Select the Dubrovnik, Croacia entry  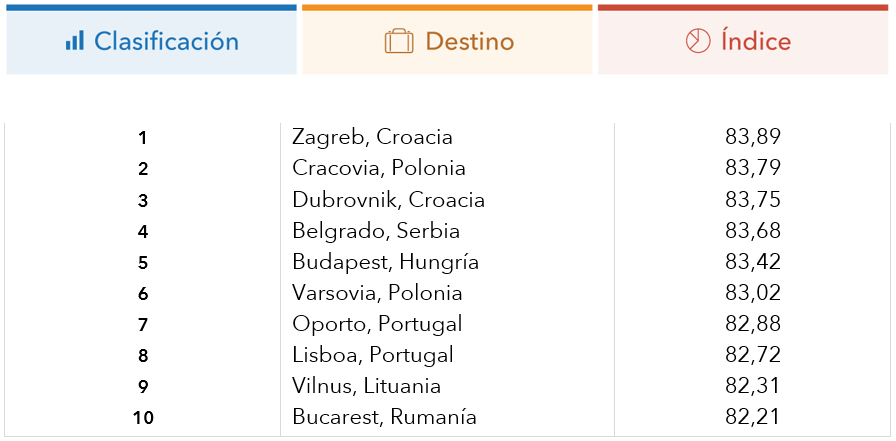point(389,200)
